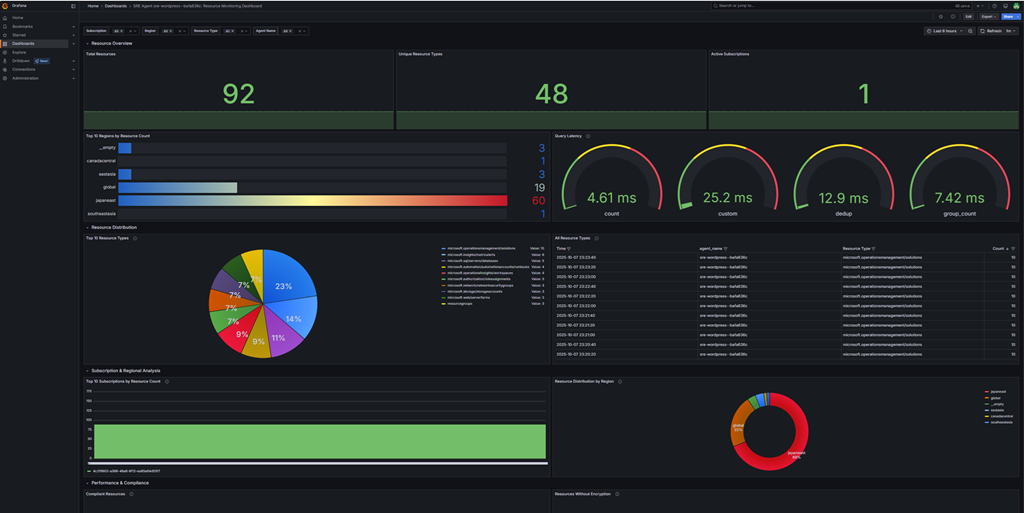
Task: Click the japaneast bar in regions chart
Action: pos(312,201)
